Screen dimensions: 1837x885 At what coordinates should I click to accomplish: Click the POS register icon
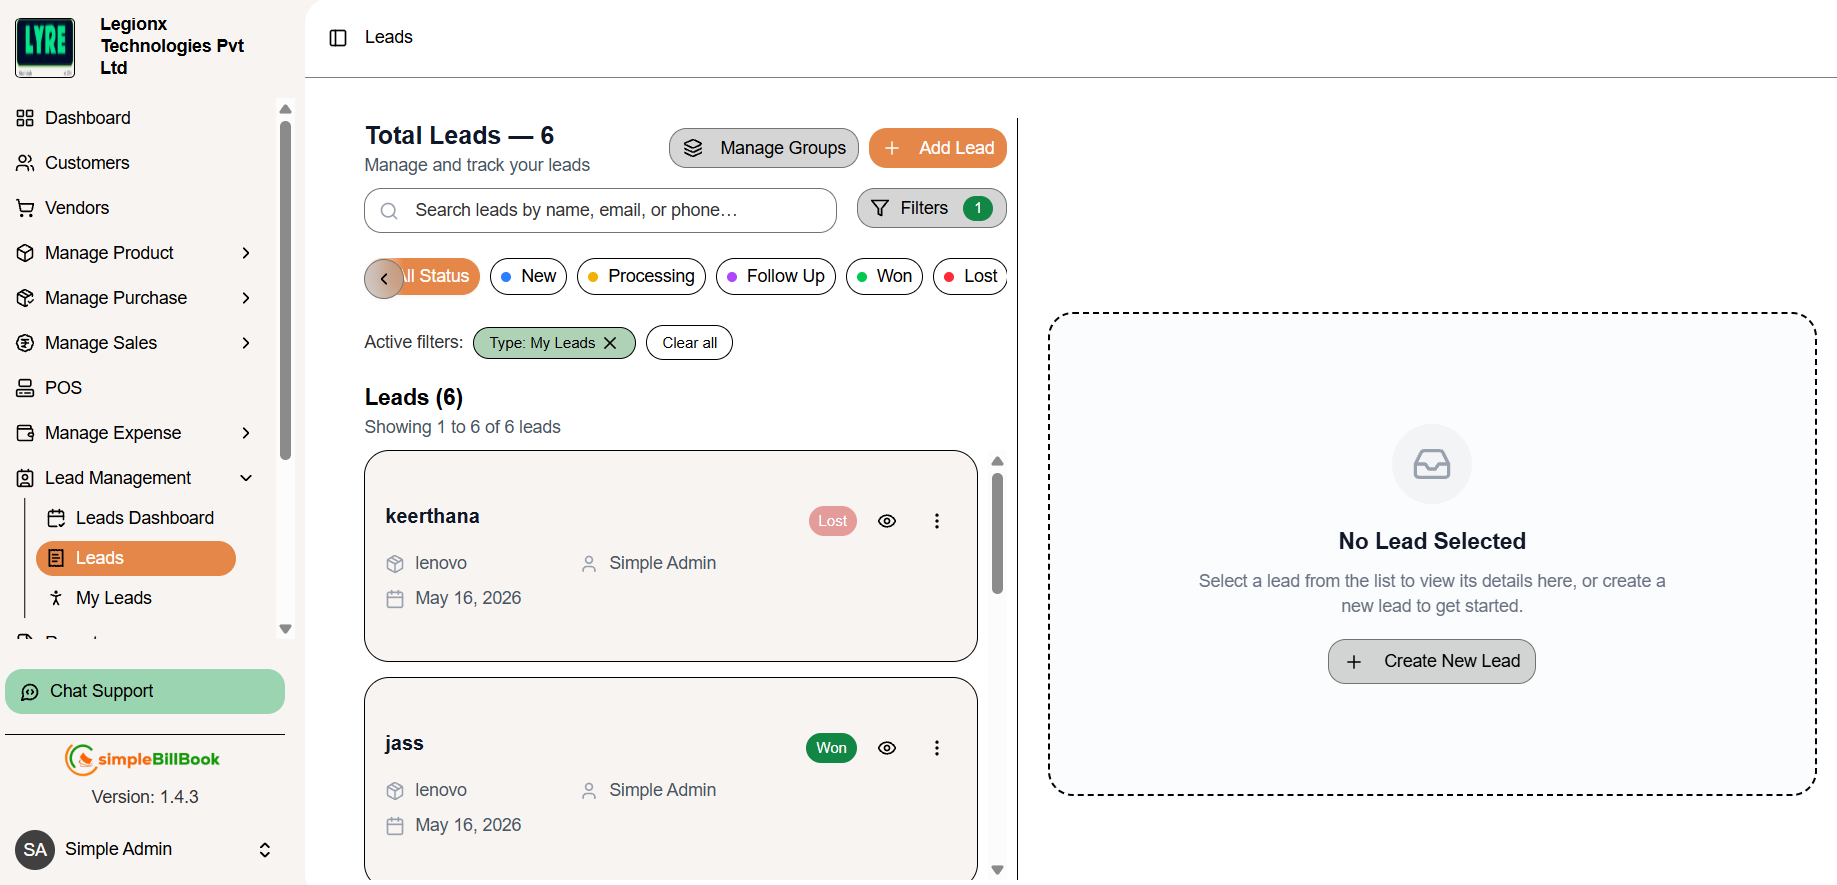pos(25,388)
